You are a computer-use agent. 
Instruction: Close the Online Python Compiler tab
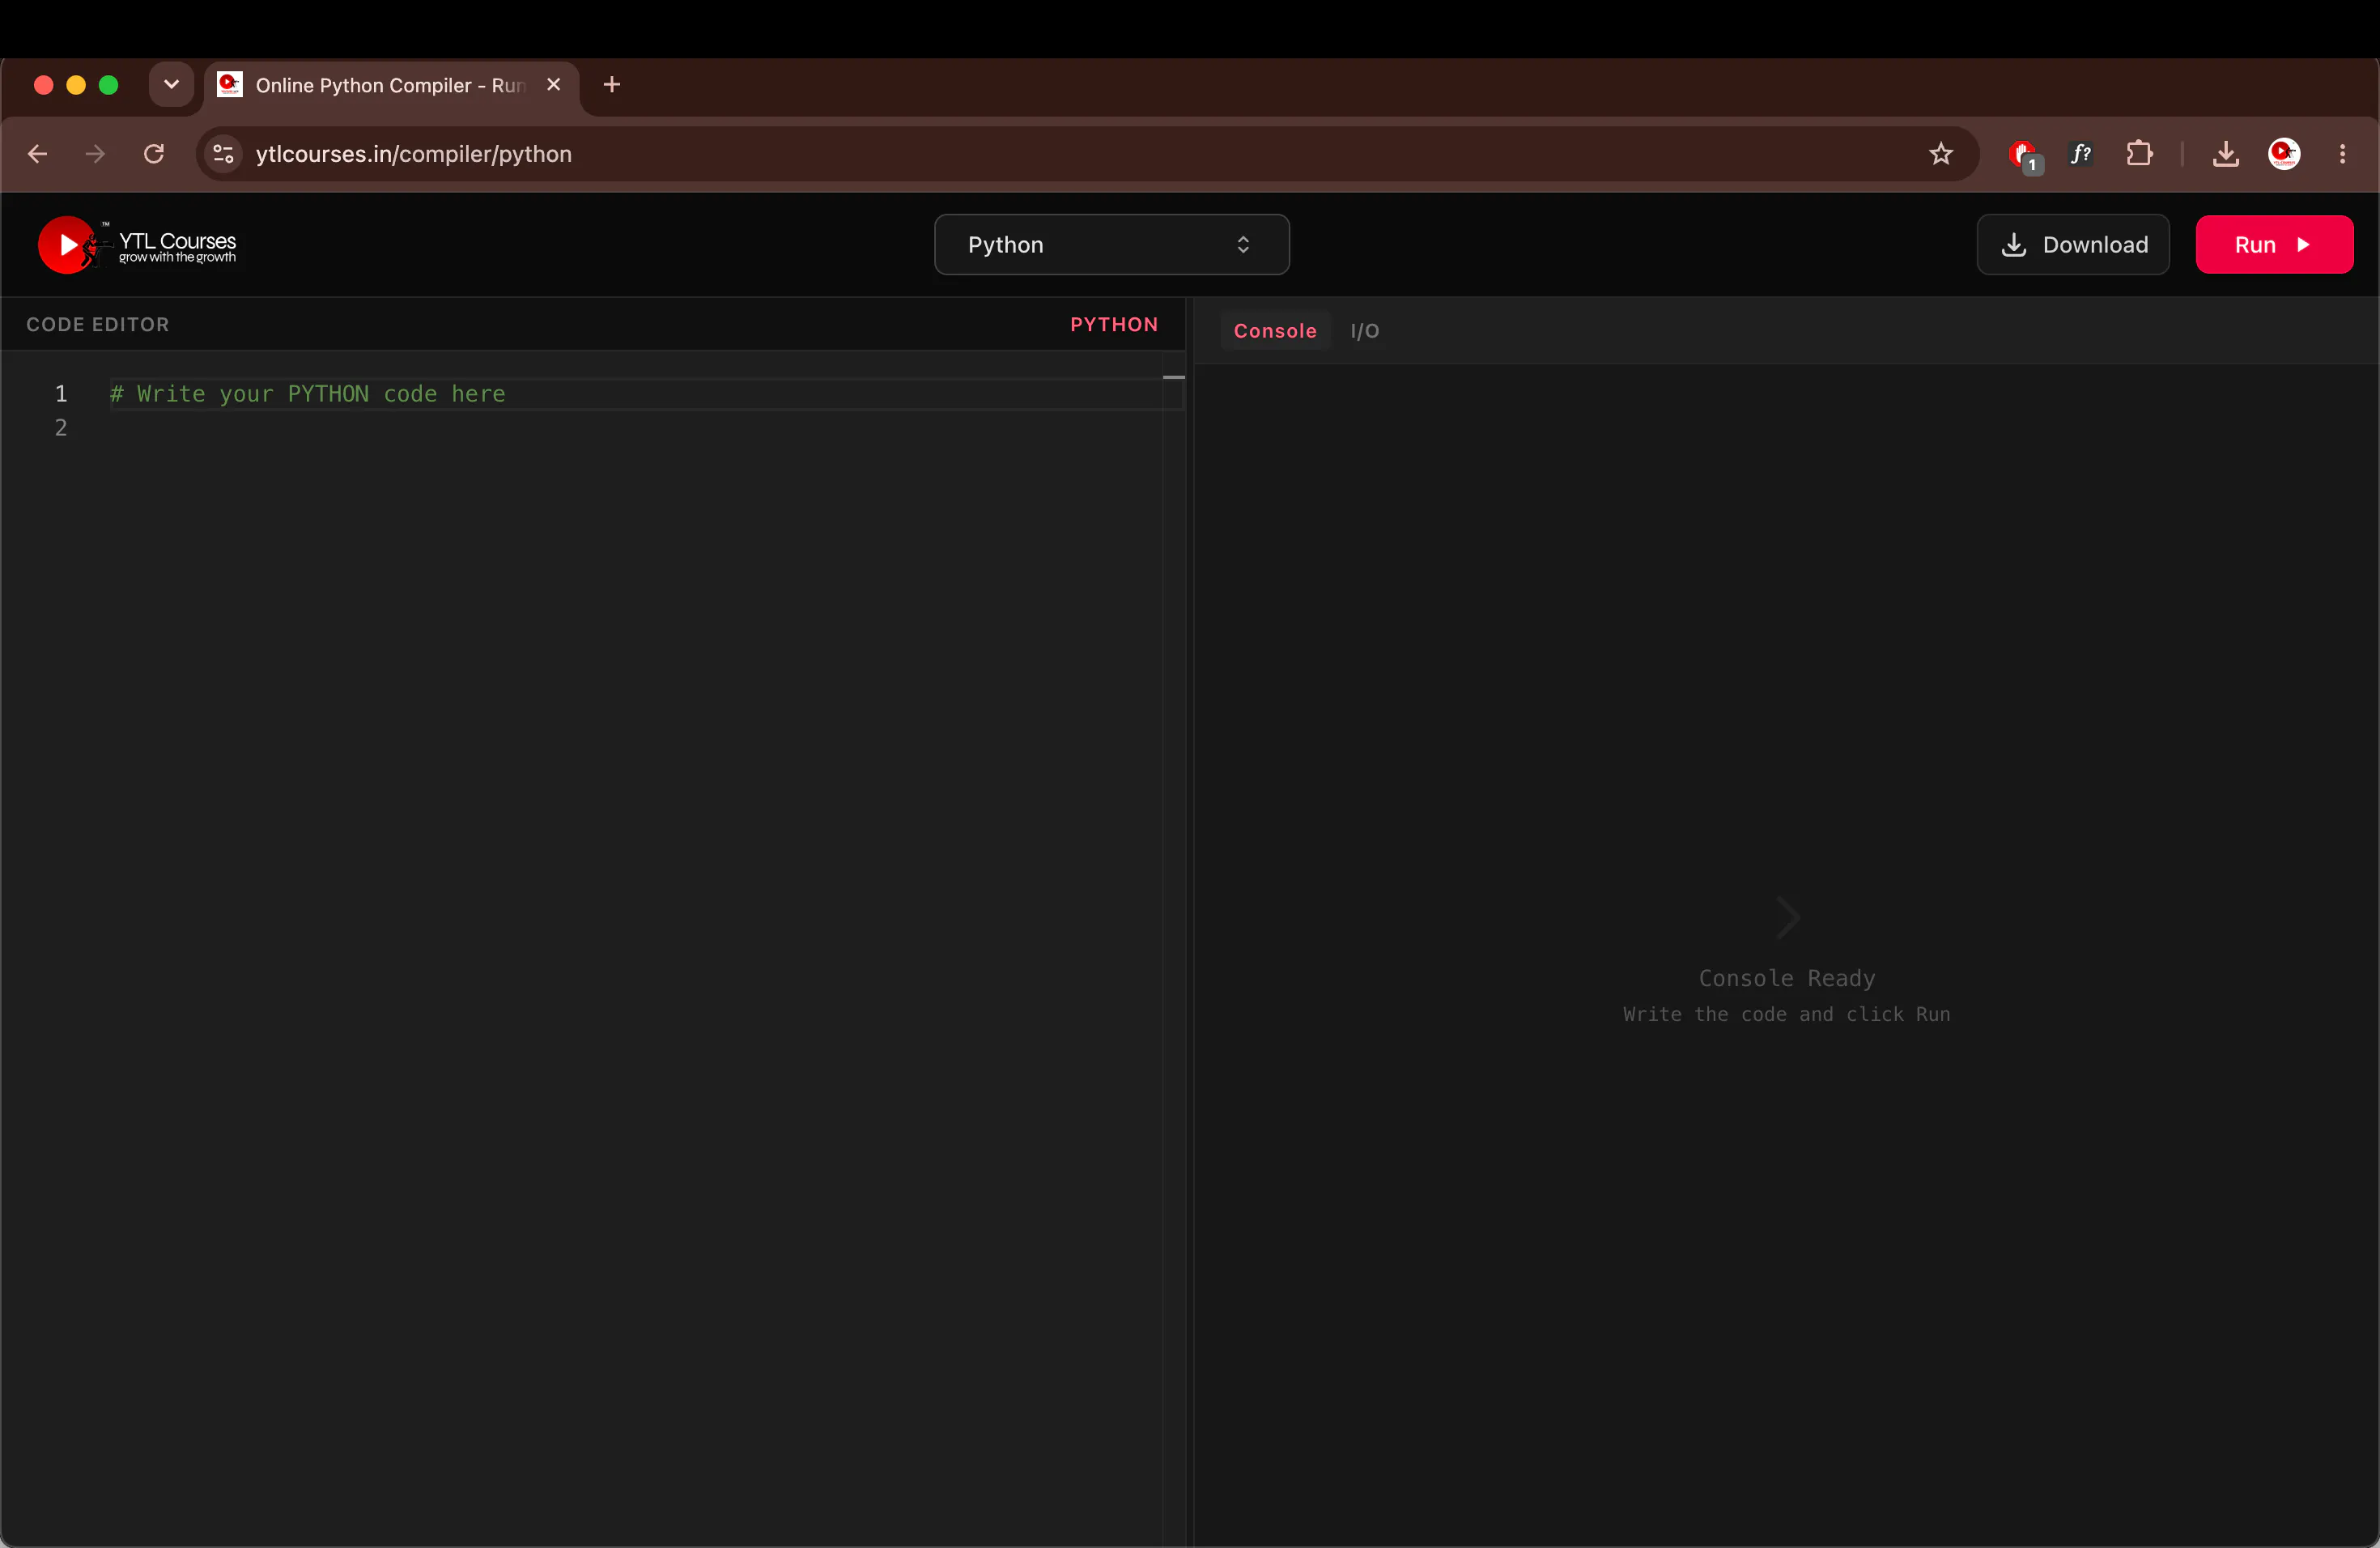pyautogui.click(x=553, y=85)
